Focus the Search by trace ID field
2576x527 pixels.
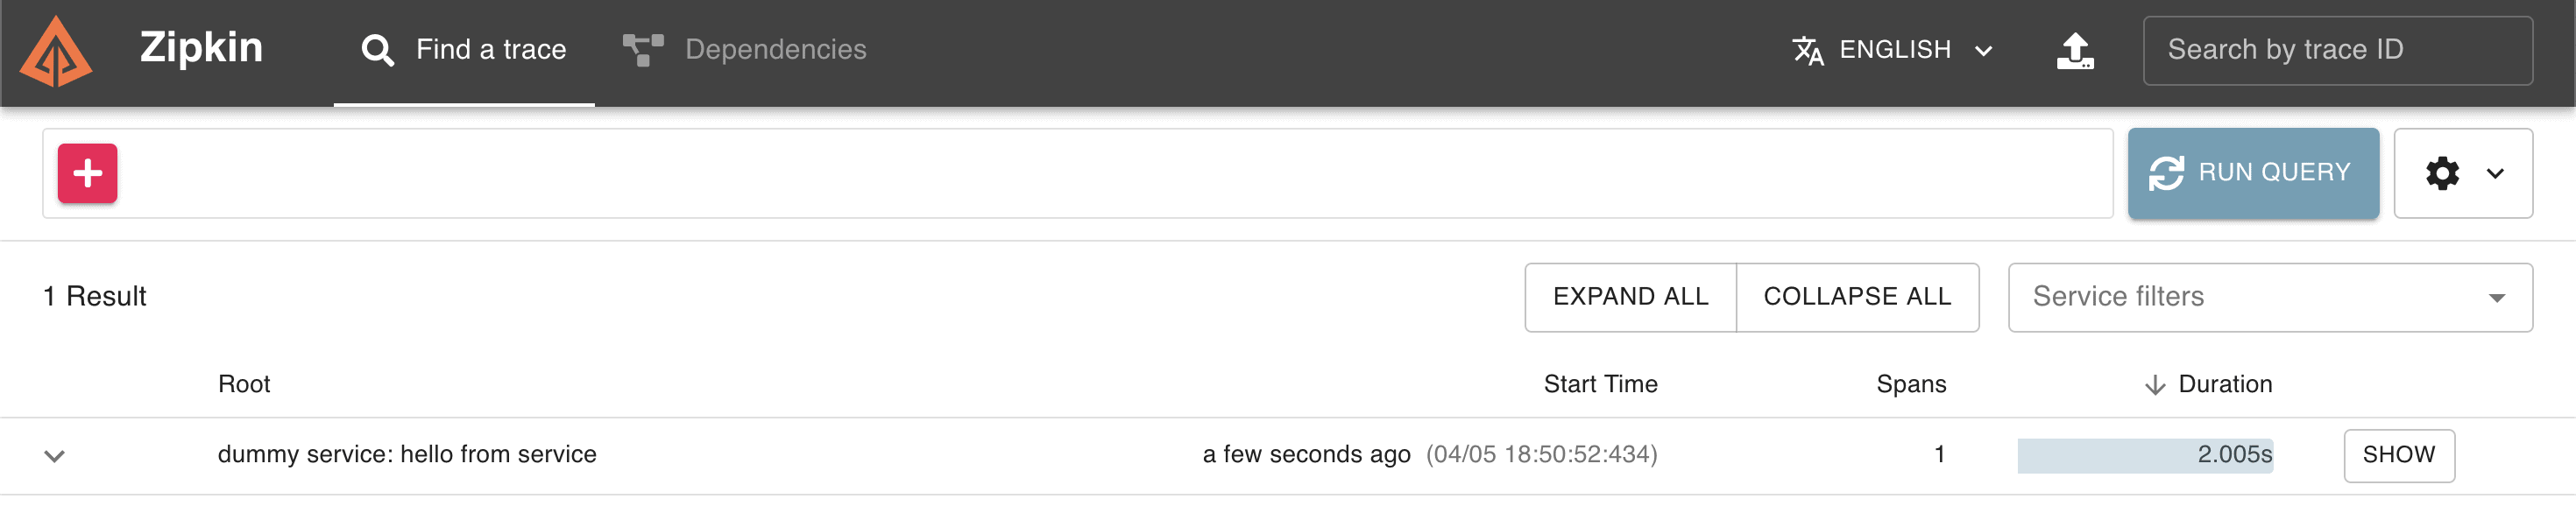[2337, 50]
